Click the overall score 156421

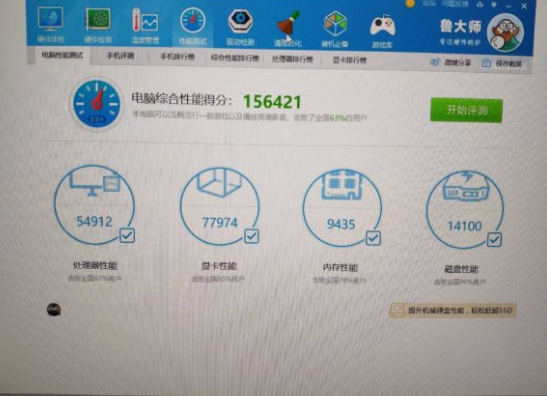click(x=272, y=102)
